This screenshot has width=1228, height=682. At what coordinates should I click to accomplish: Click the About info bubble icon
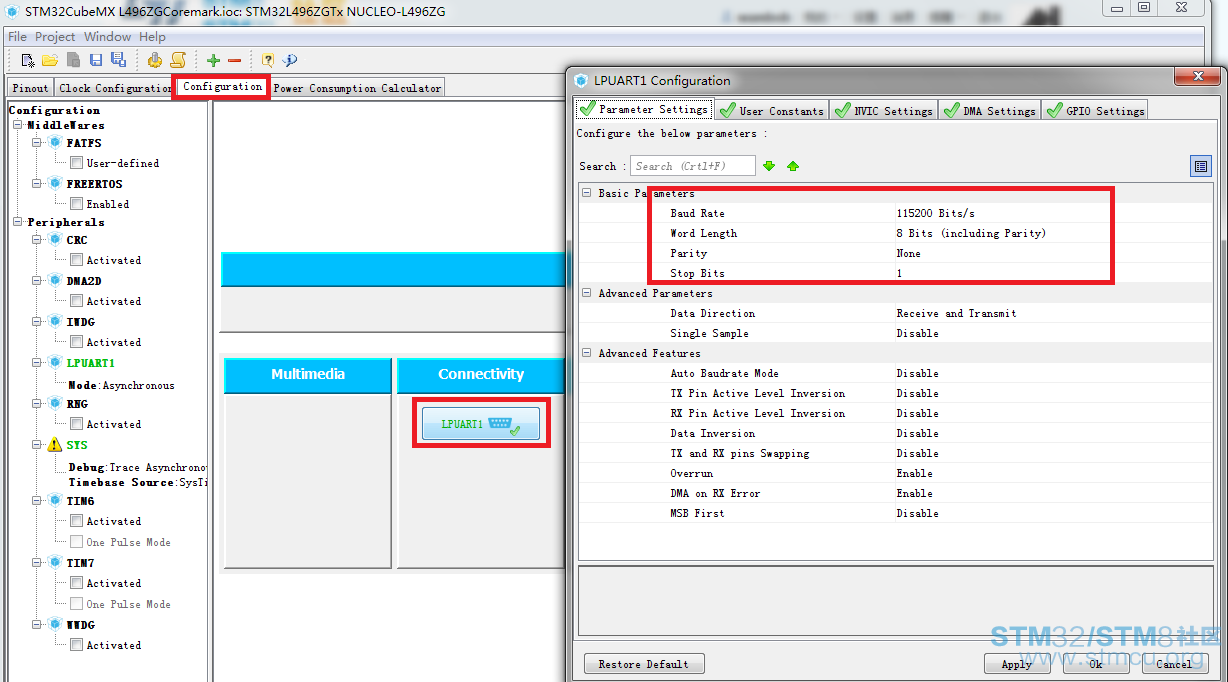[290, 60]
